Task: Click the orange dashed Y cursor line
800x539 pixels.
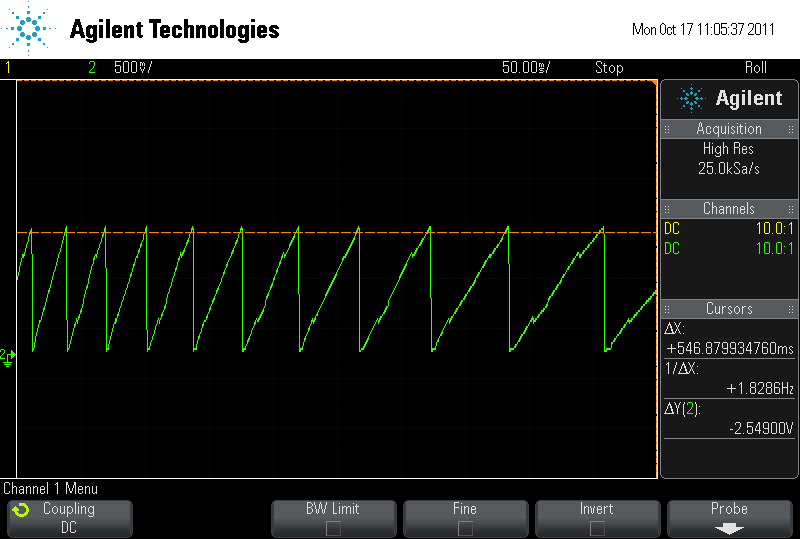Action: pyautogui.click(x=337, y=232)
